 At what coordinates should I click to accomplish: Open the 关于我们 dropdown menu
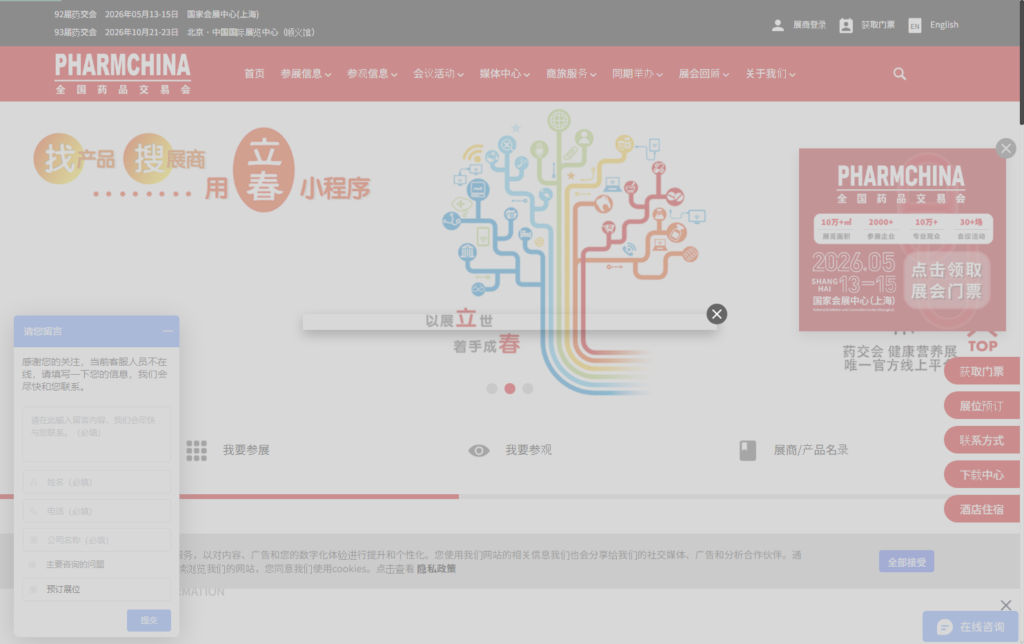coord(770,74)
